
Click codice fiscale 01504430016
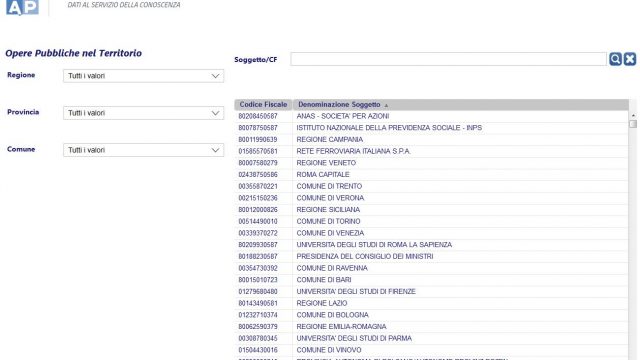[x=258, y=350]
